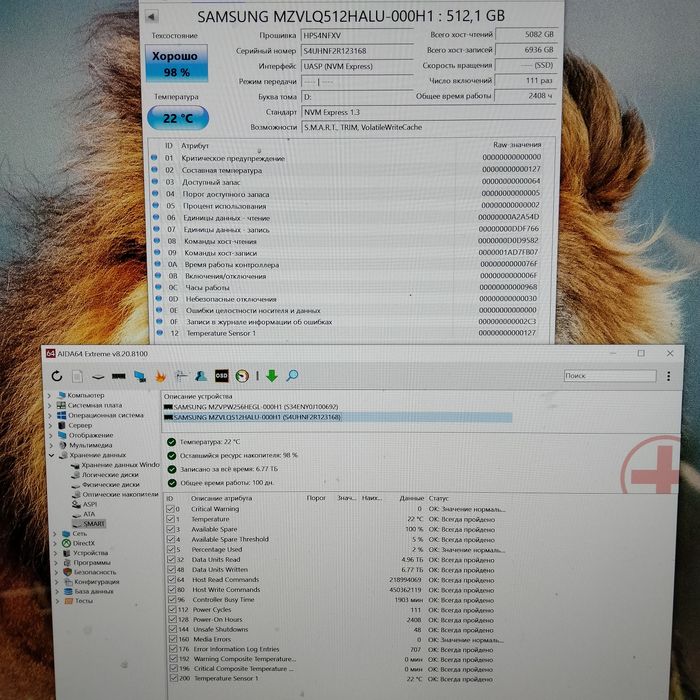Open the CPUID panel icon in AIDA64 toolbar

(x=181, y=376)
